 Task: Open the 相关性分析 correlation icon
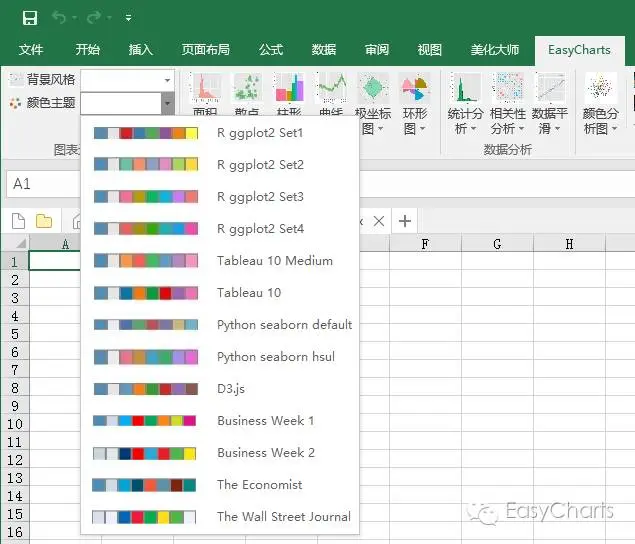(x=508, y=87)
